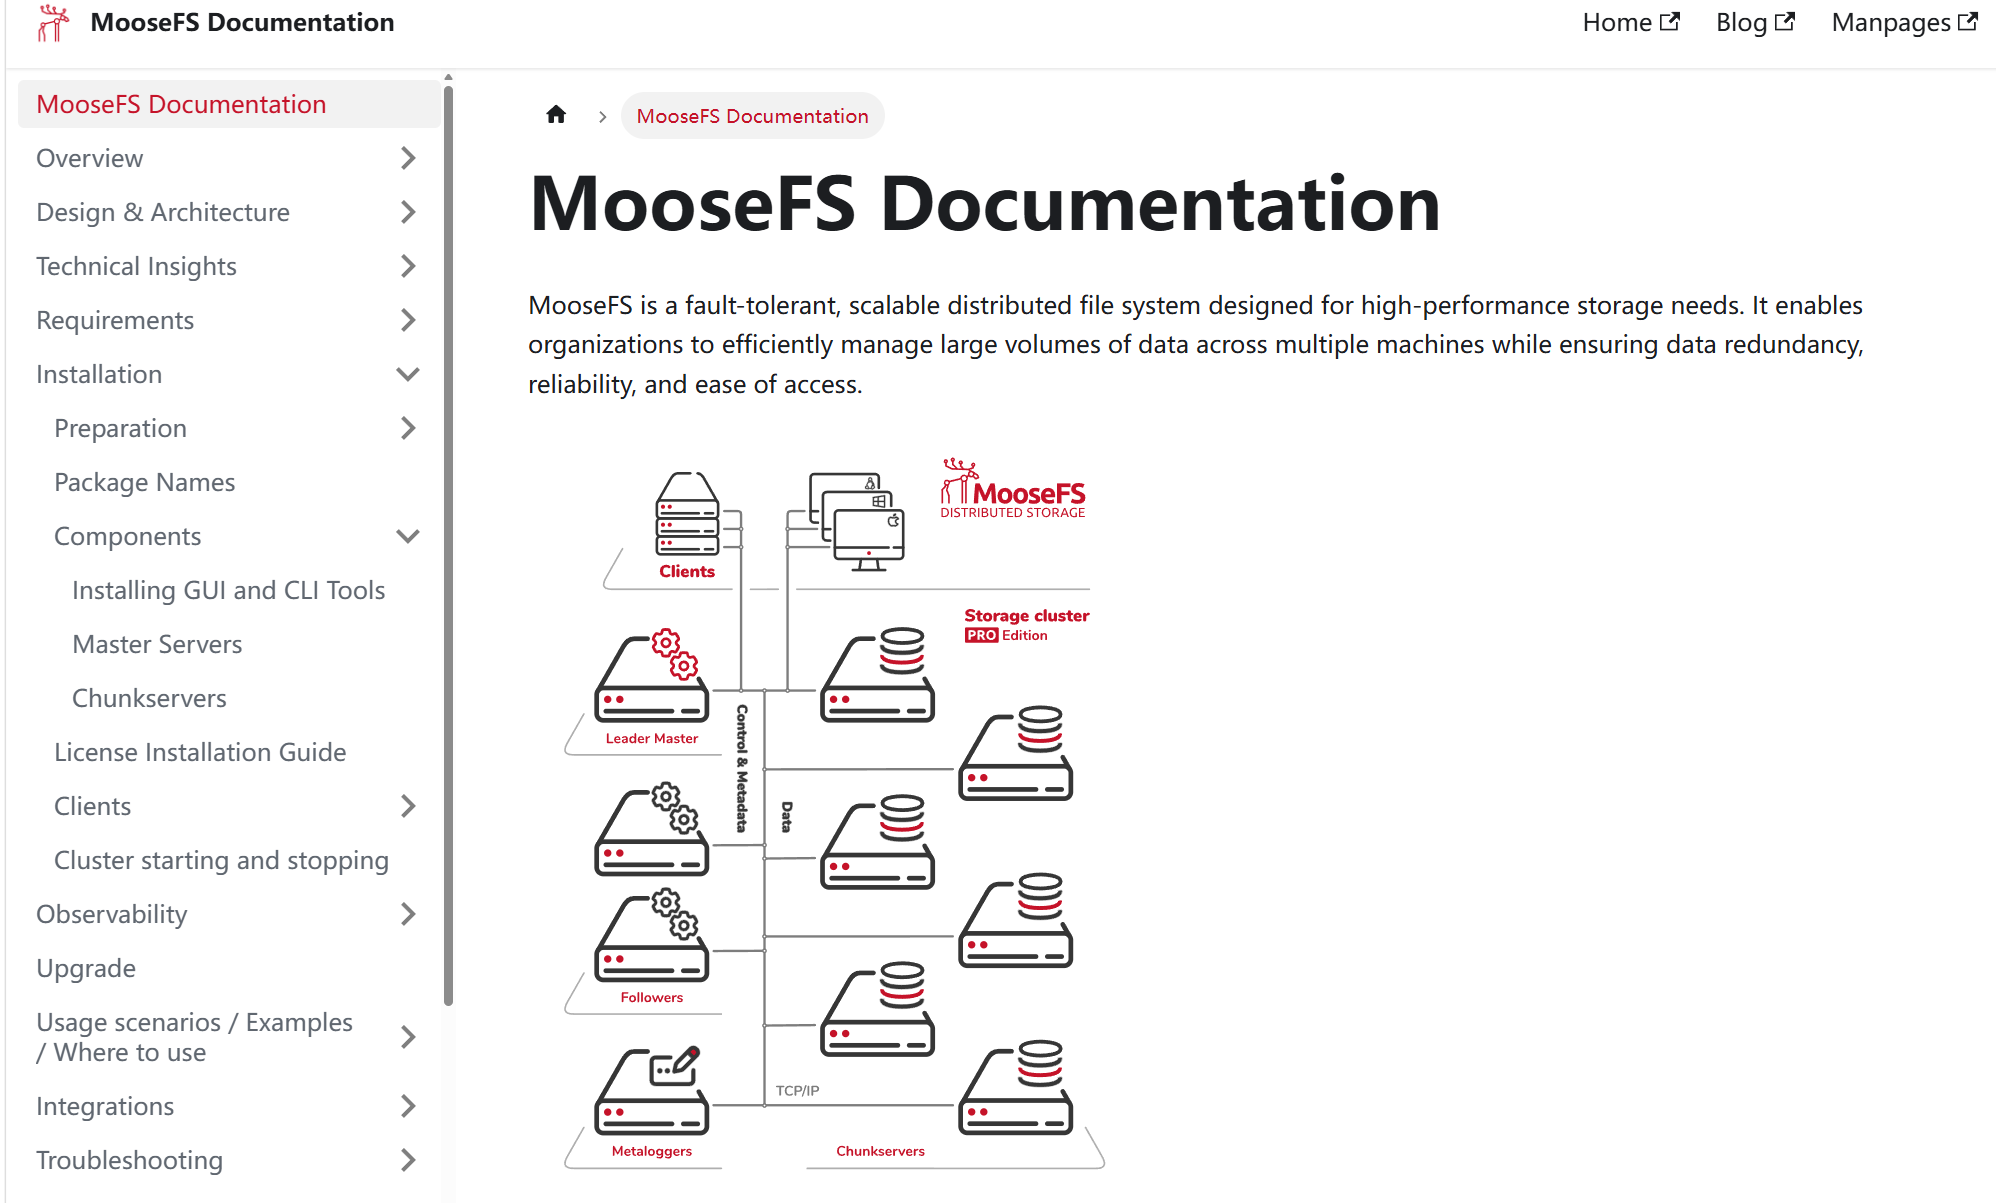Open the Technical Insights page
The width and height of the screenshot is (1996, 1203).
[x=136, y=266]
